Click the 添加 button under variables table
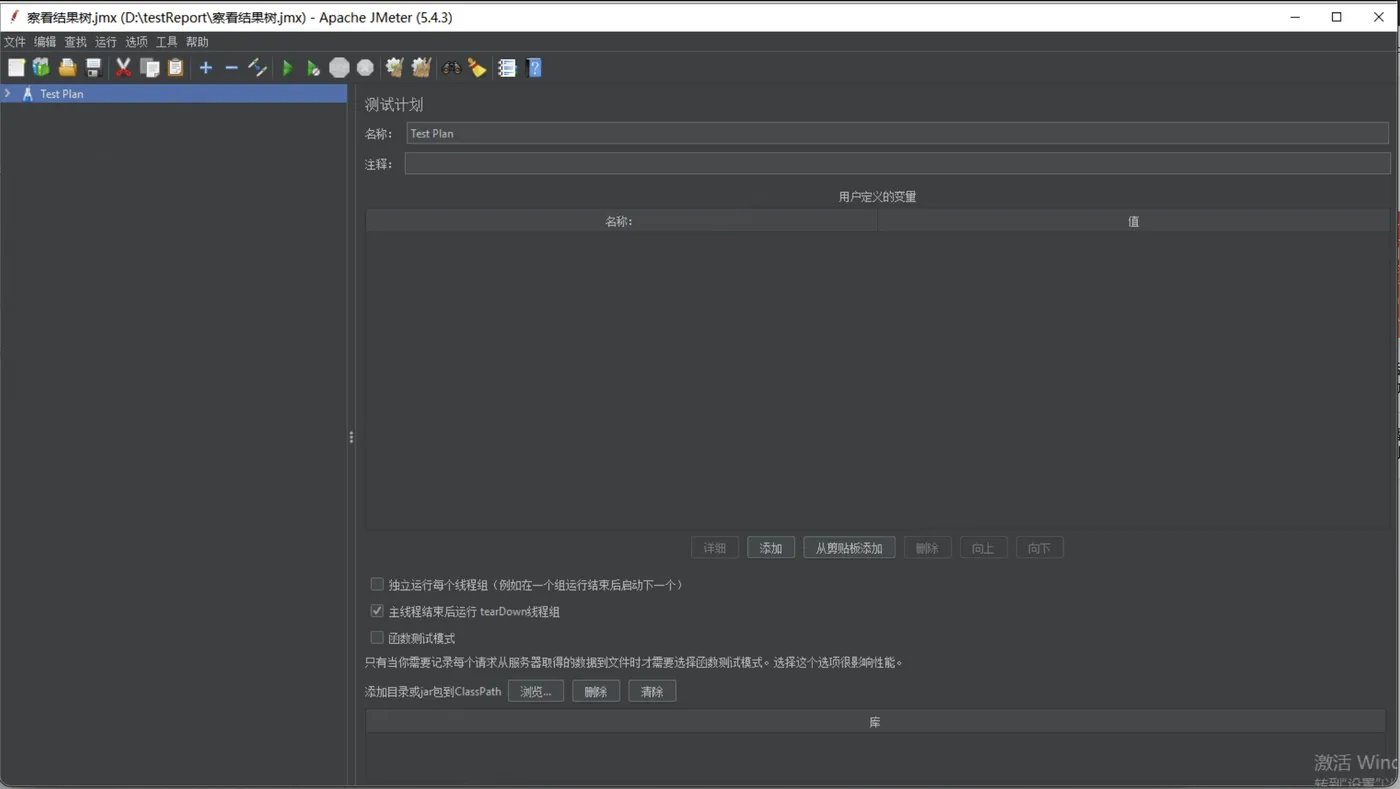 point(771,548)
